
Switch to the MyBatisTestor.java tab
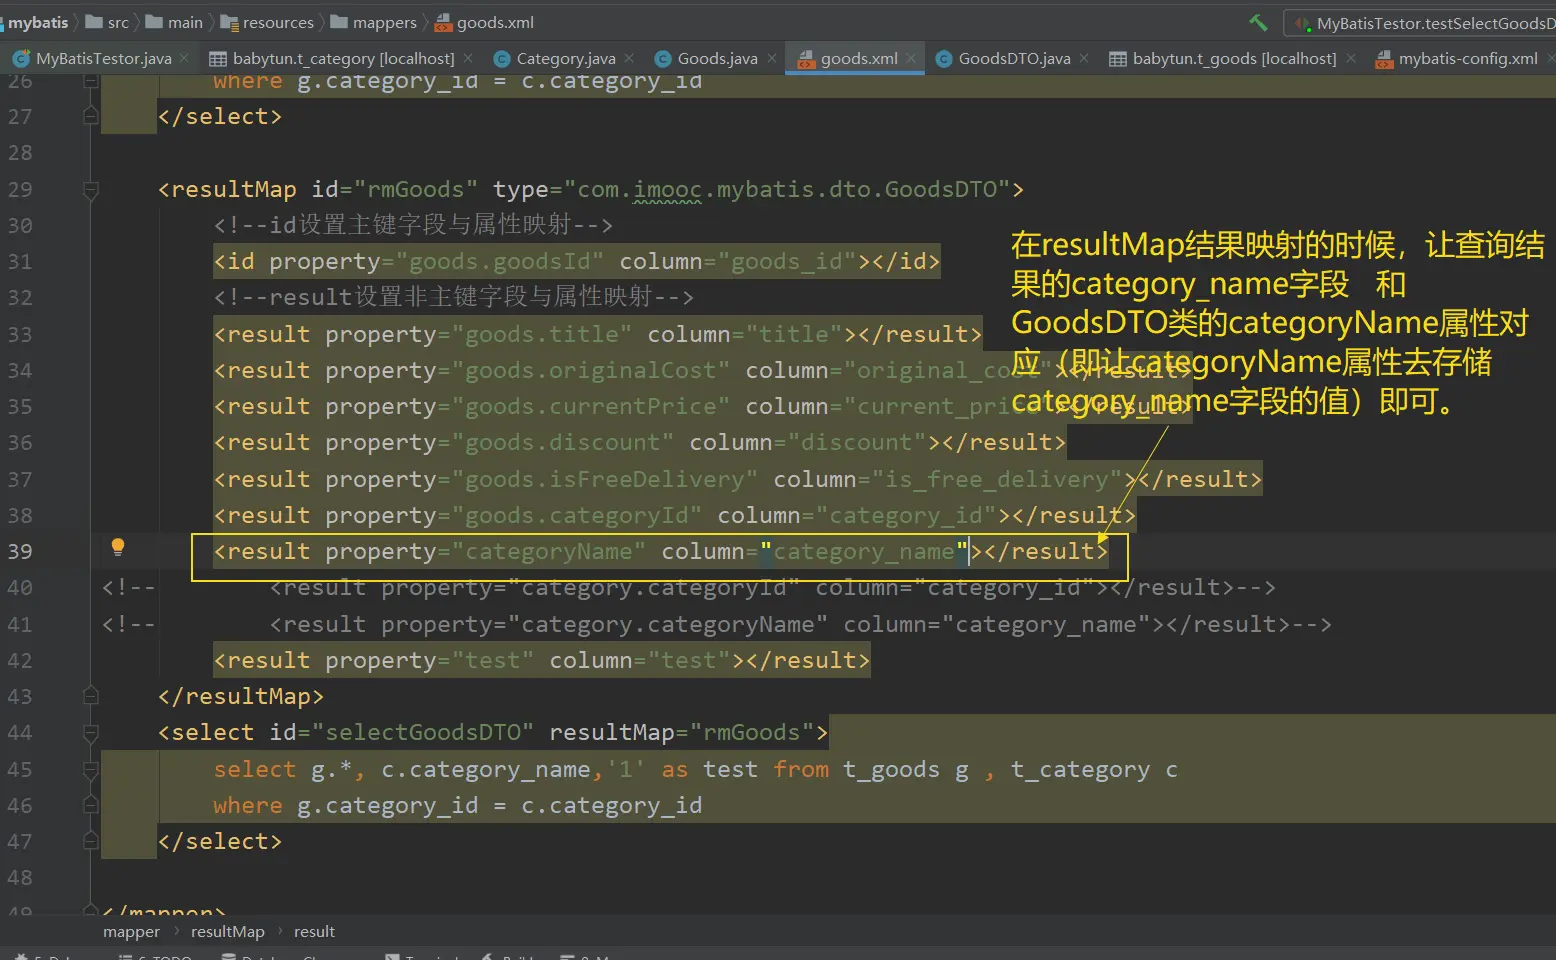pos(103,58)
